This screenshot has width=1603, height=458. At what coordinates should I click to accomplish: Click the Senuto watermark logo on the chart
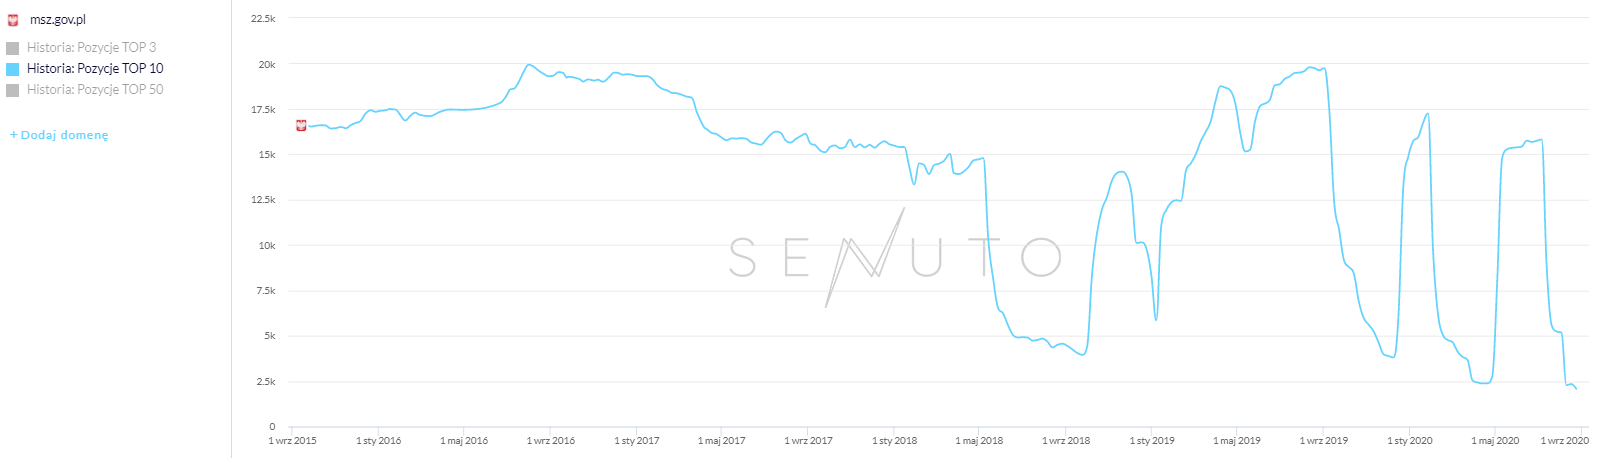pos(894,257)
